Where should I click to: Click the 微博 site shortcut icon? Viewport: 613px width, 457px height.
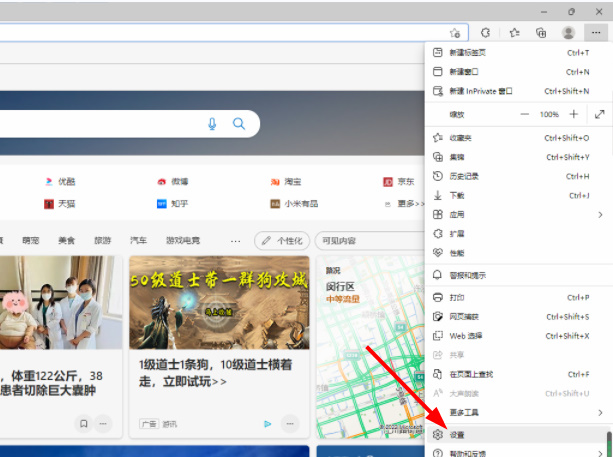pyautogui.click(x=161, y=182)
